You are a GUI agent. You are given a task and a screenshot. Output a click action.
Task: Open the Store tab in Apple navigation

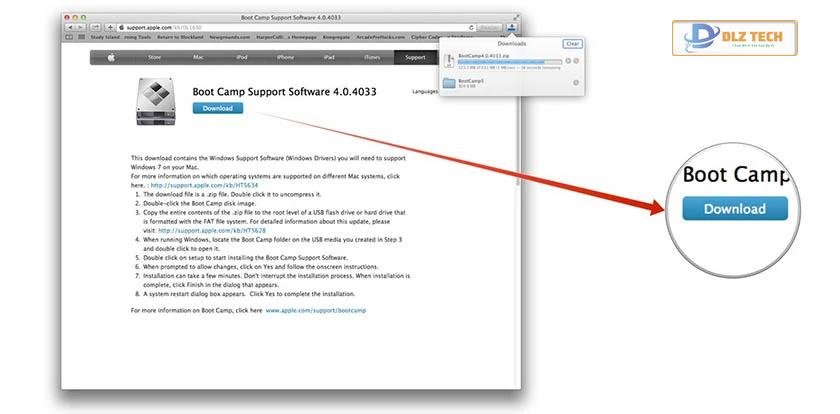(154, 57)
